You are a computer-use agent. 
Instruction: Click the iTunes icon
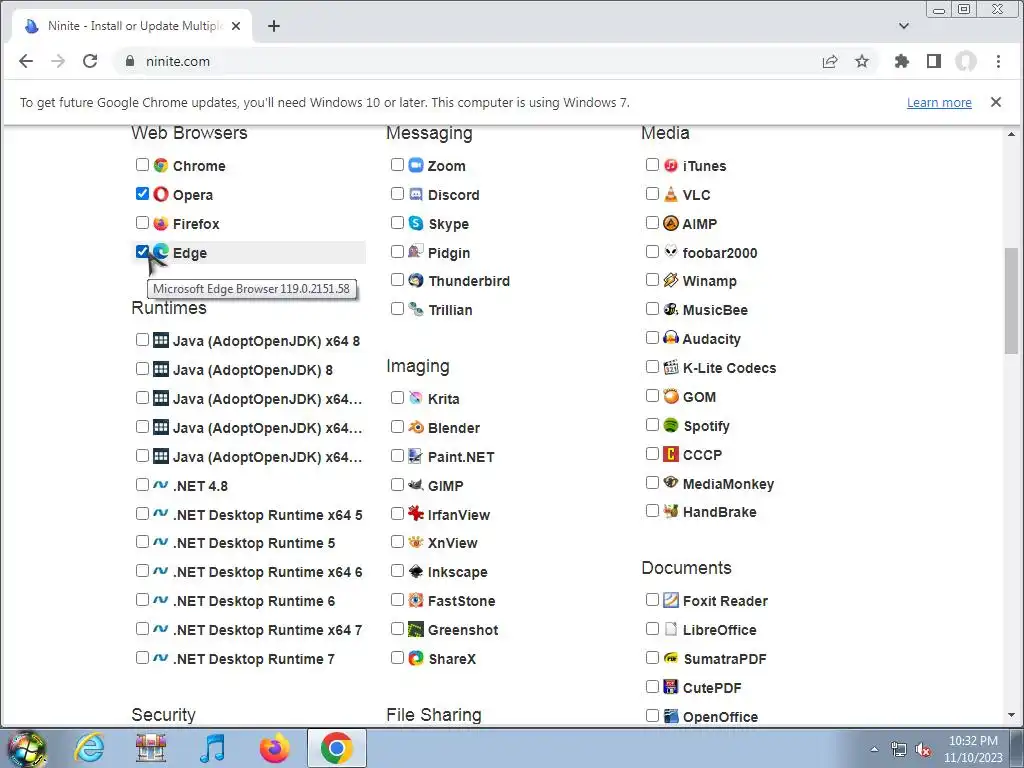(x=671, y=165)
